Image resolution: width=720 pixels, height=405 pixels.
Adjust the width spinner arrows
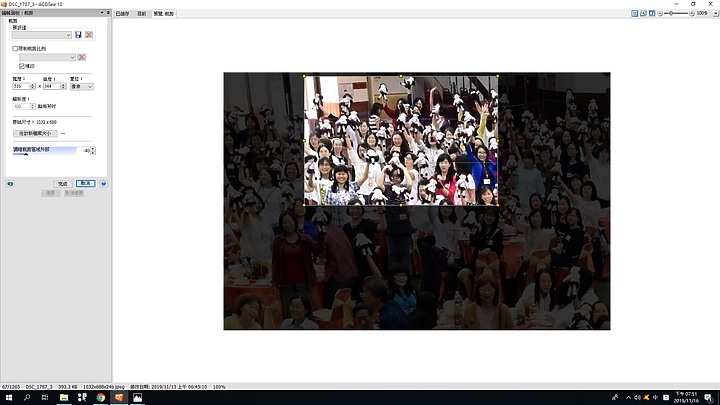pyautogui.click(x=33, y=86)
